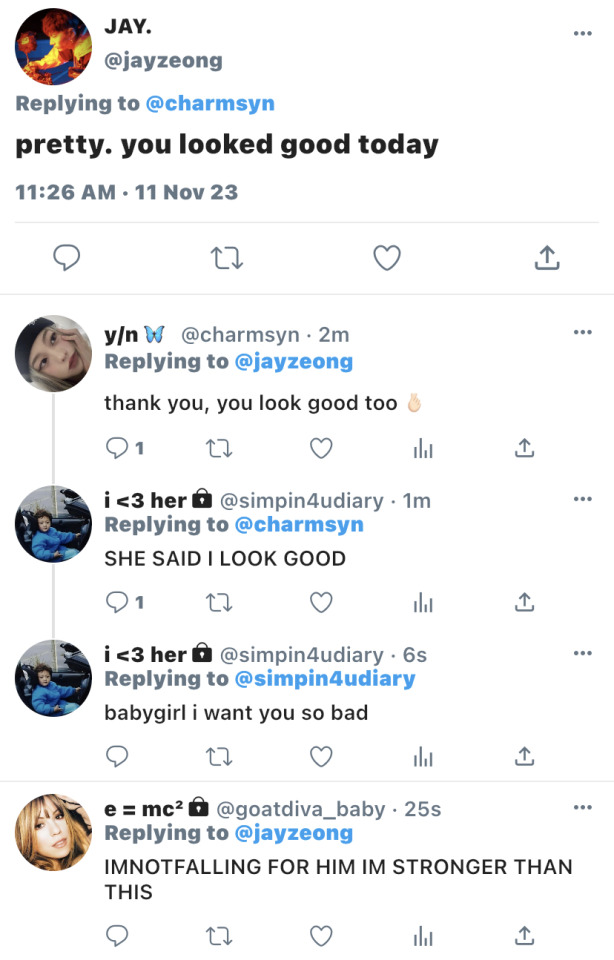This screenshot has width=614, height=960.
Task: Open JAY.'s profile picture
Action: [54, 47]
